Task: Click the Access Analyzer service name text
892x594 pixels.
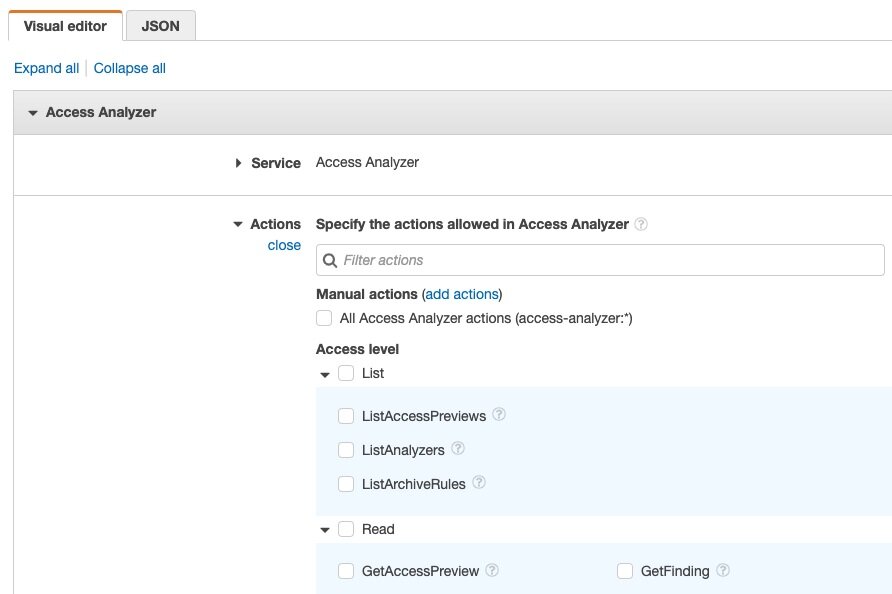Action: coord(367,163)
